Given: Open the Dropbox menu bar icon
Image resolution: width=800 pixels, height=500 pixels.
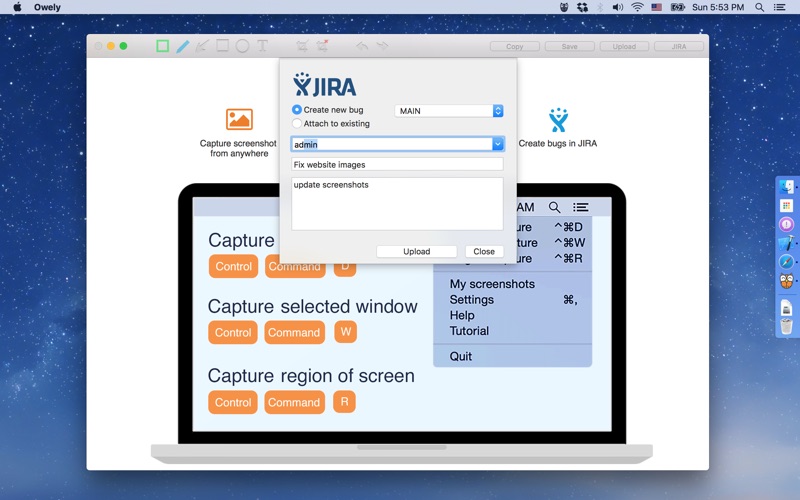Looking at the screenshot, I should (582, 7).
